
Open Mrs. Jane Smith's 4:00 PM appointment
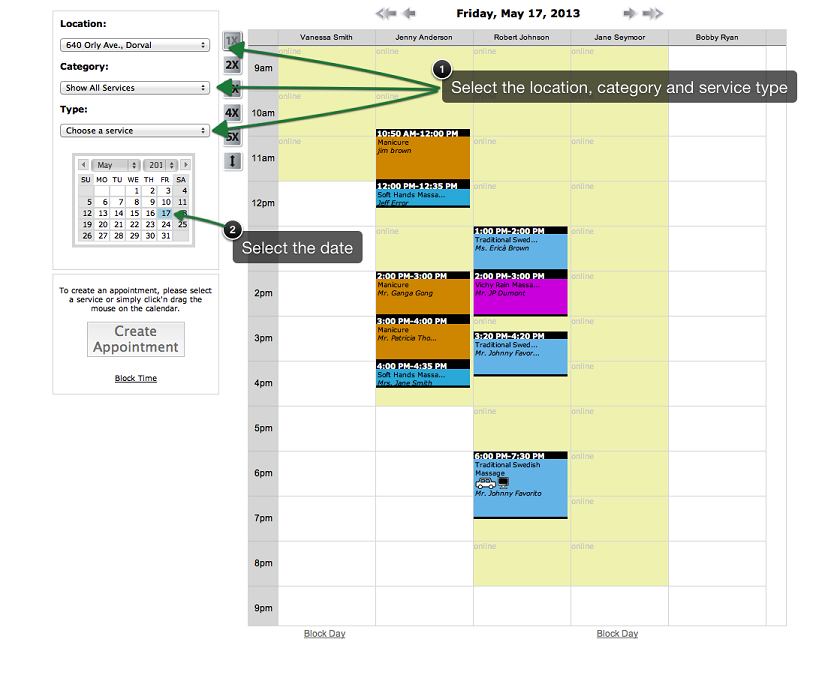pos(423,374)
